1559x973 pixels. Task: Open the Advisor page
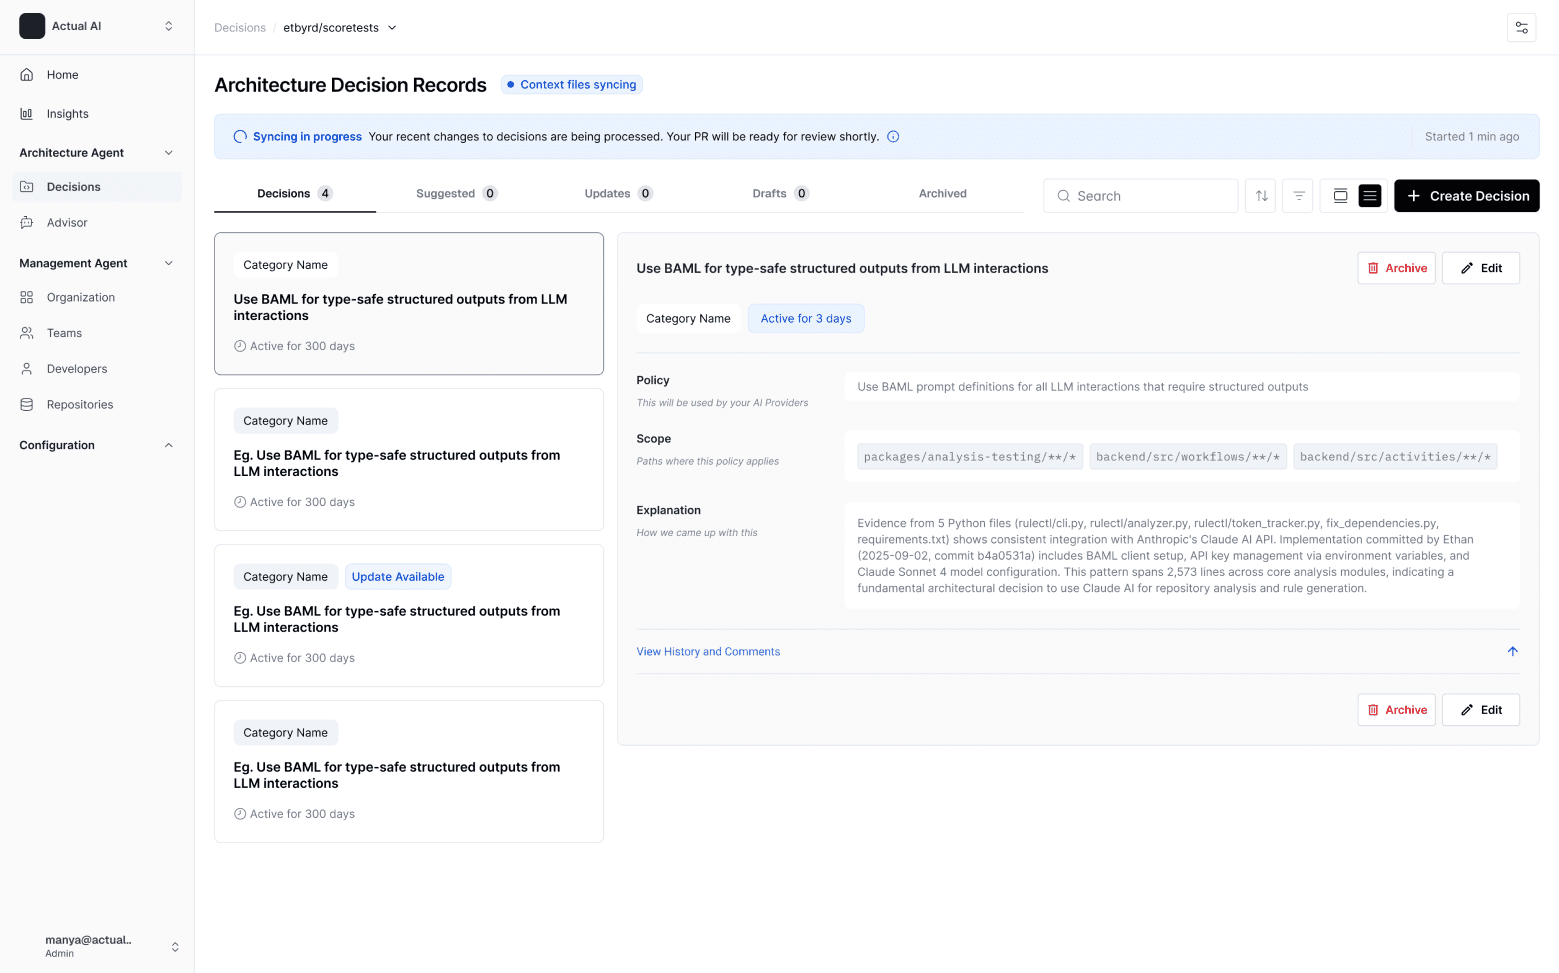(97, 223)
